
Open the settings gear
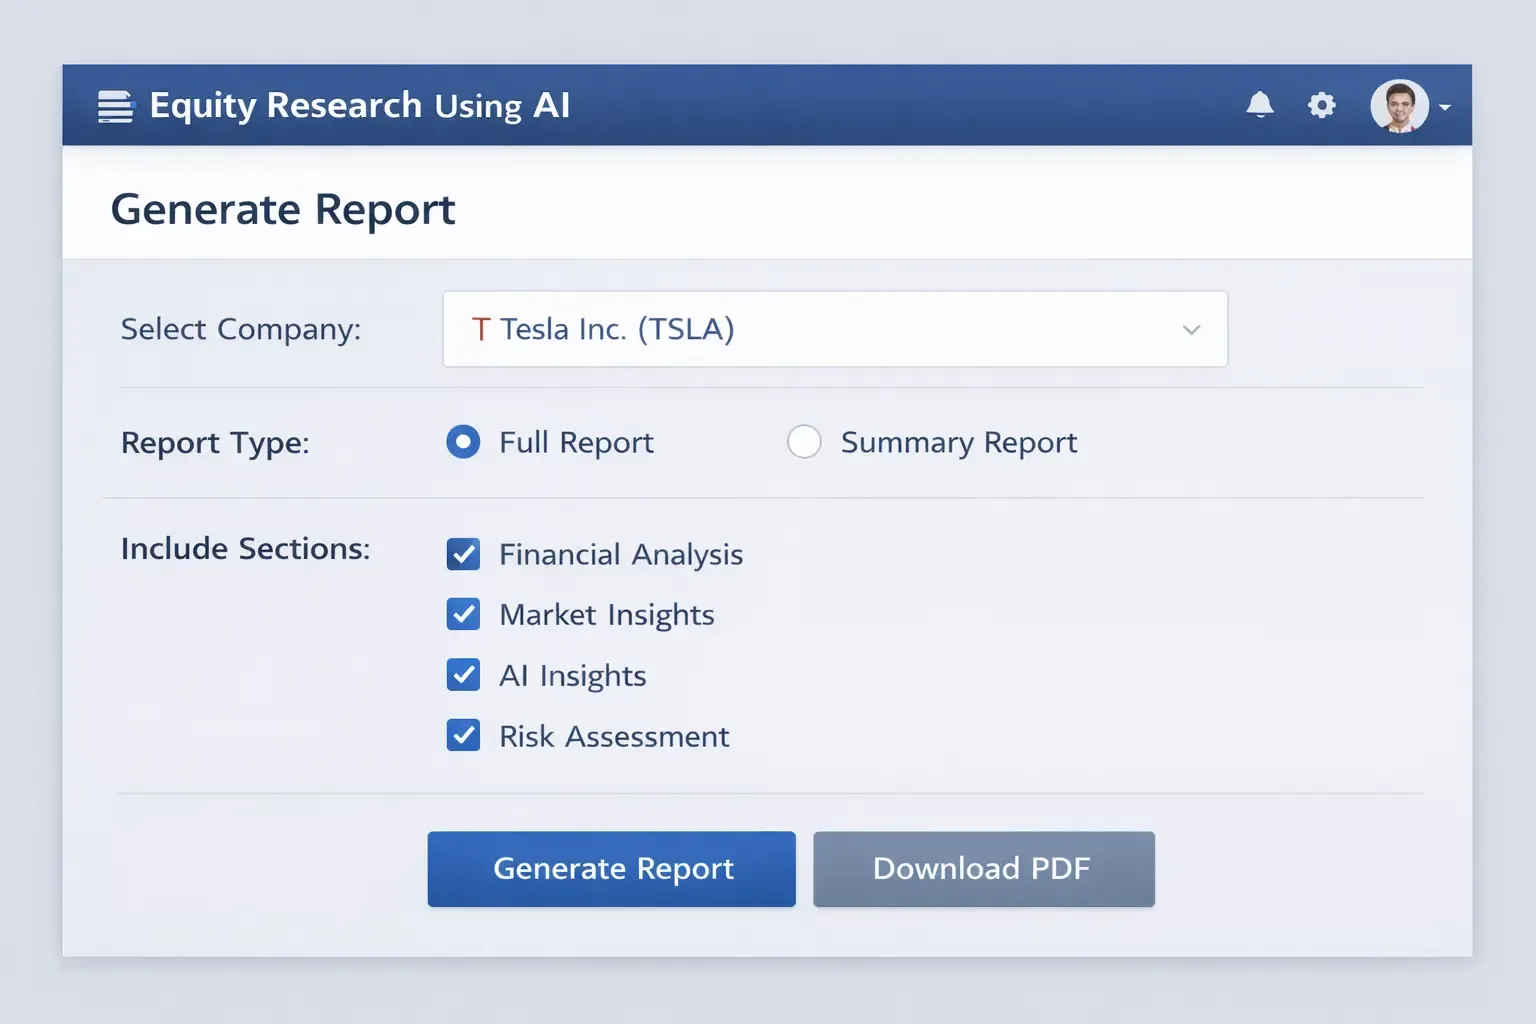pos(1321,105)
